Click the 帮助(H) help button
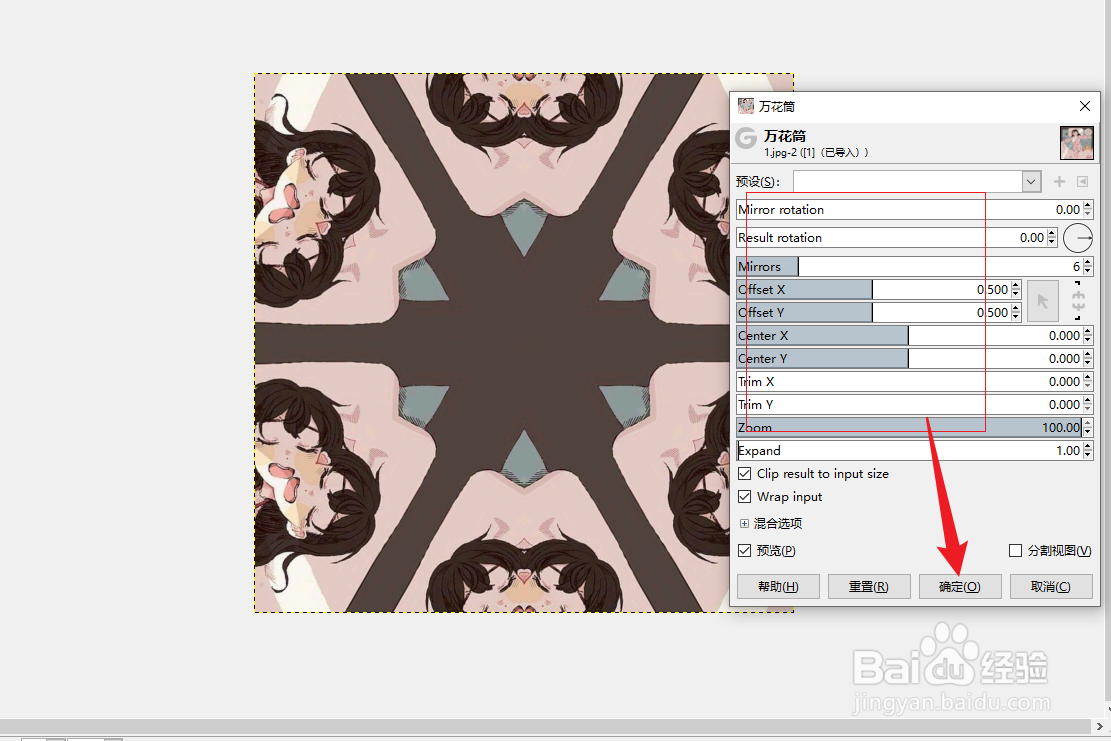The height and width of the screenshot is (741, 1111). pos(778,587)
